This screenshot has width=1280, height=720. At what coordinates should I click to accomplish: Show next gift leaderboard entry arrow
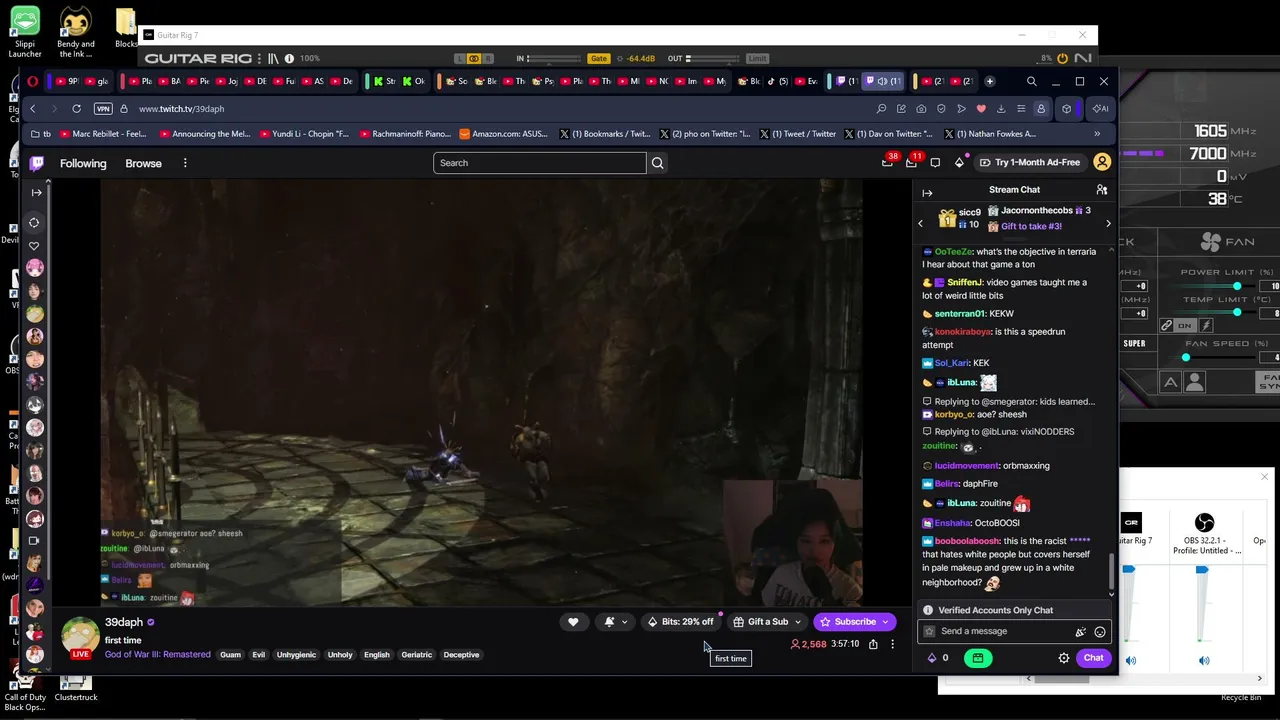pyautogui.click(x=1108, y=223)
